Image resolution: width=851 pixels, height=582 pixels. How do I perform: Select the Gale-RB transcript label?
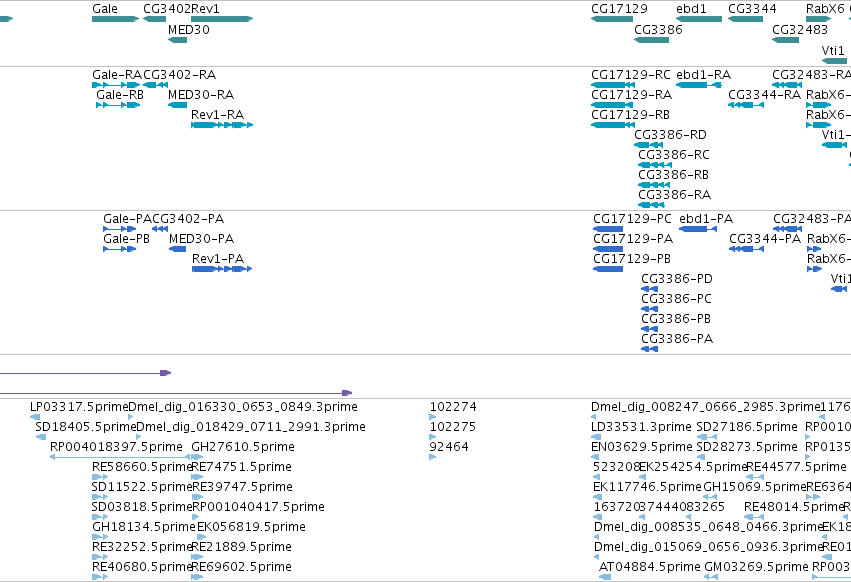tap(120, 94)
